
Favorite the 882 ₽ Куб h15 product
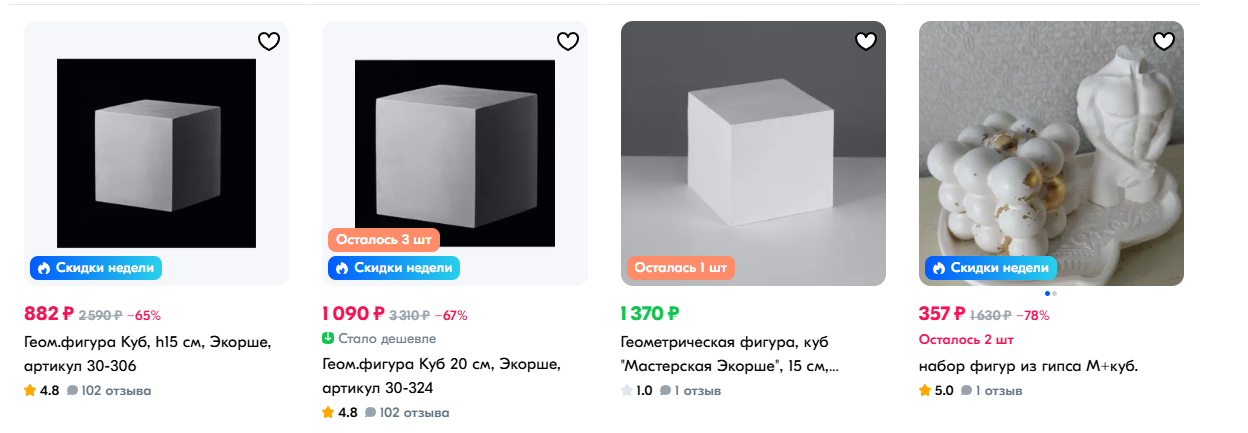pyautogui.click(x=269, y=41)
